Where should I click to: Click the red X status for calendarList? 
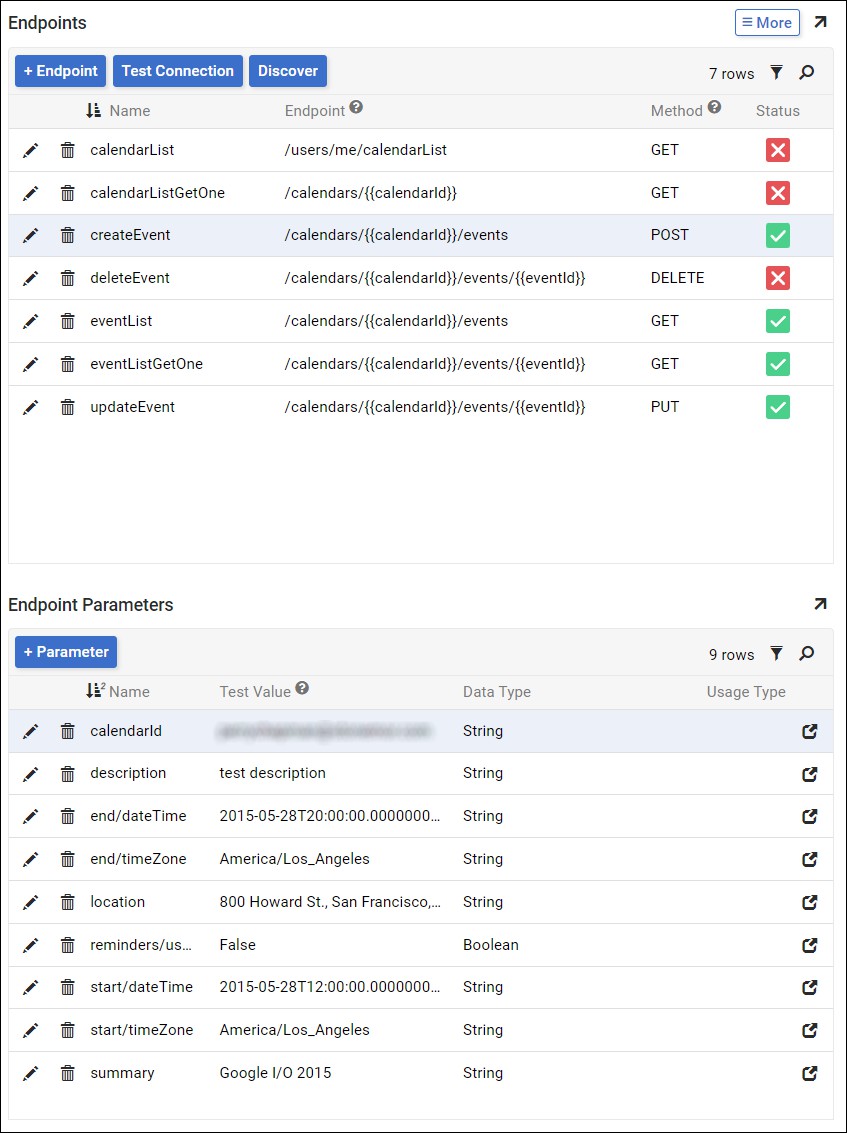point(777,150)
